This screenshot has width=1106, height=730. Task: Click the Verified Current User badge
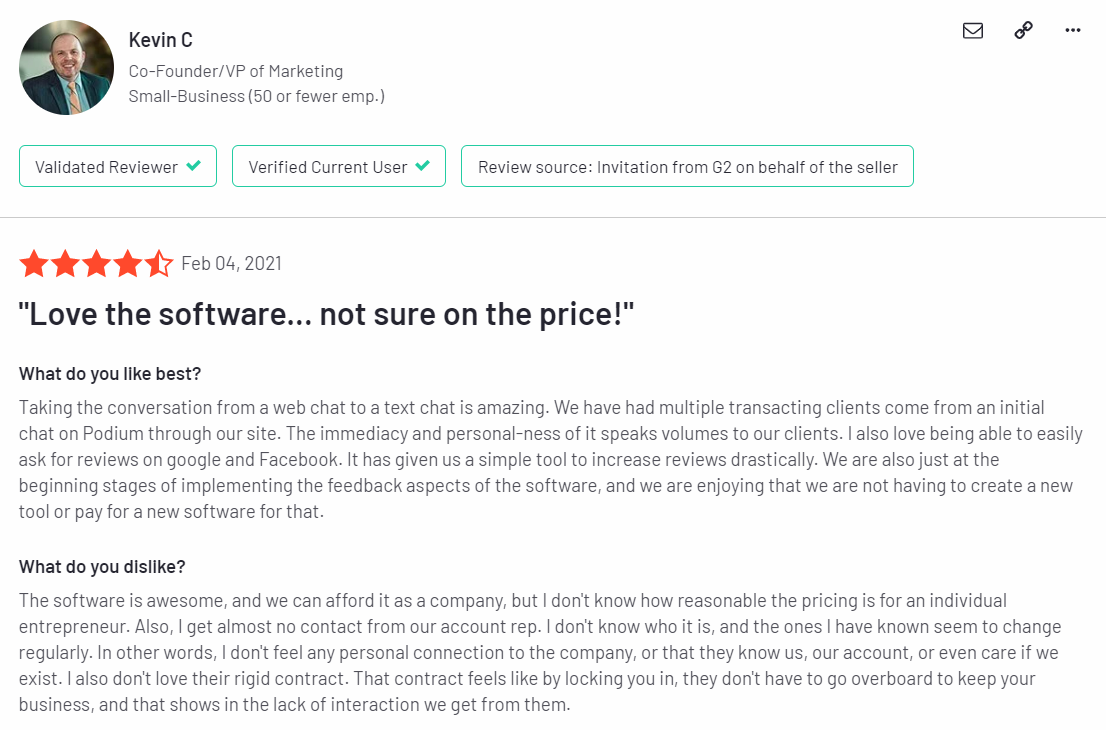[x=339, y=166]
